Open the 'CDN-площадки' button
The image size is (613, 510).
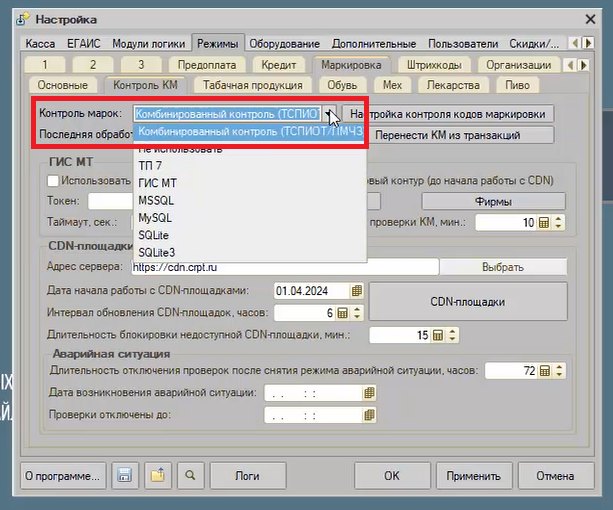pos(468,302)
